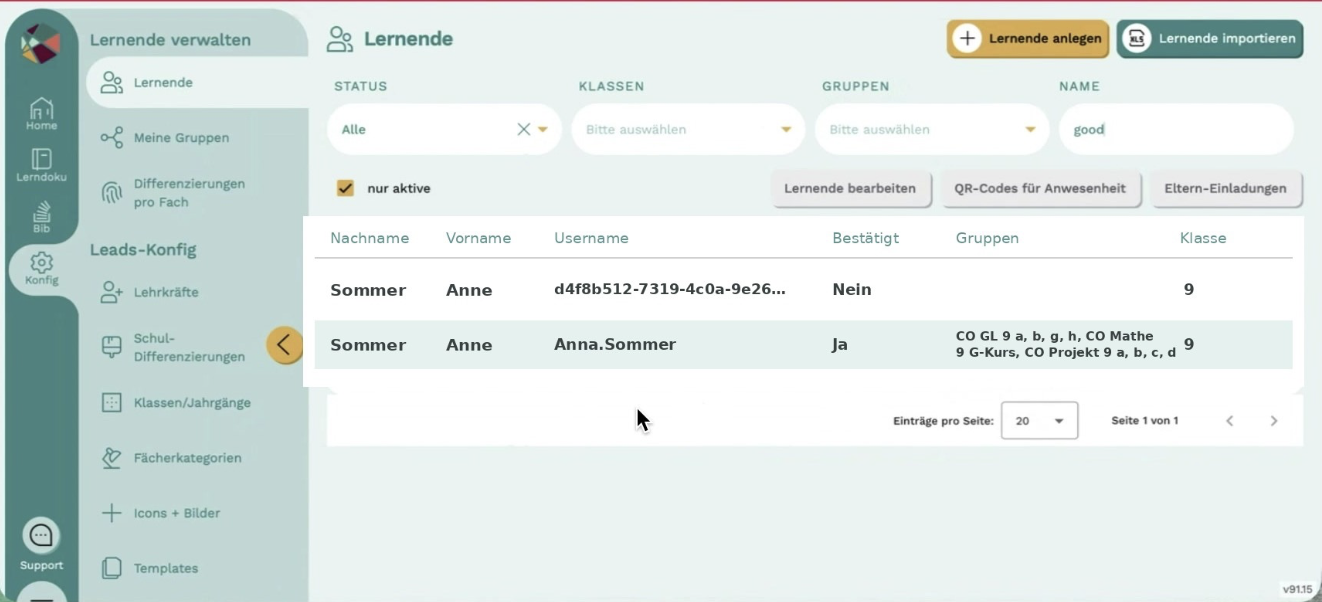The width and height of the screenshot is (1322, 602).
Task: Click the Lernende bearbeiten button
Action: pyautogui.click(x=850, y=188)
